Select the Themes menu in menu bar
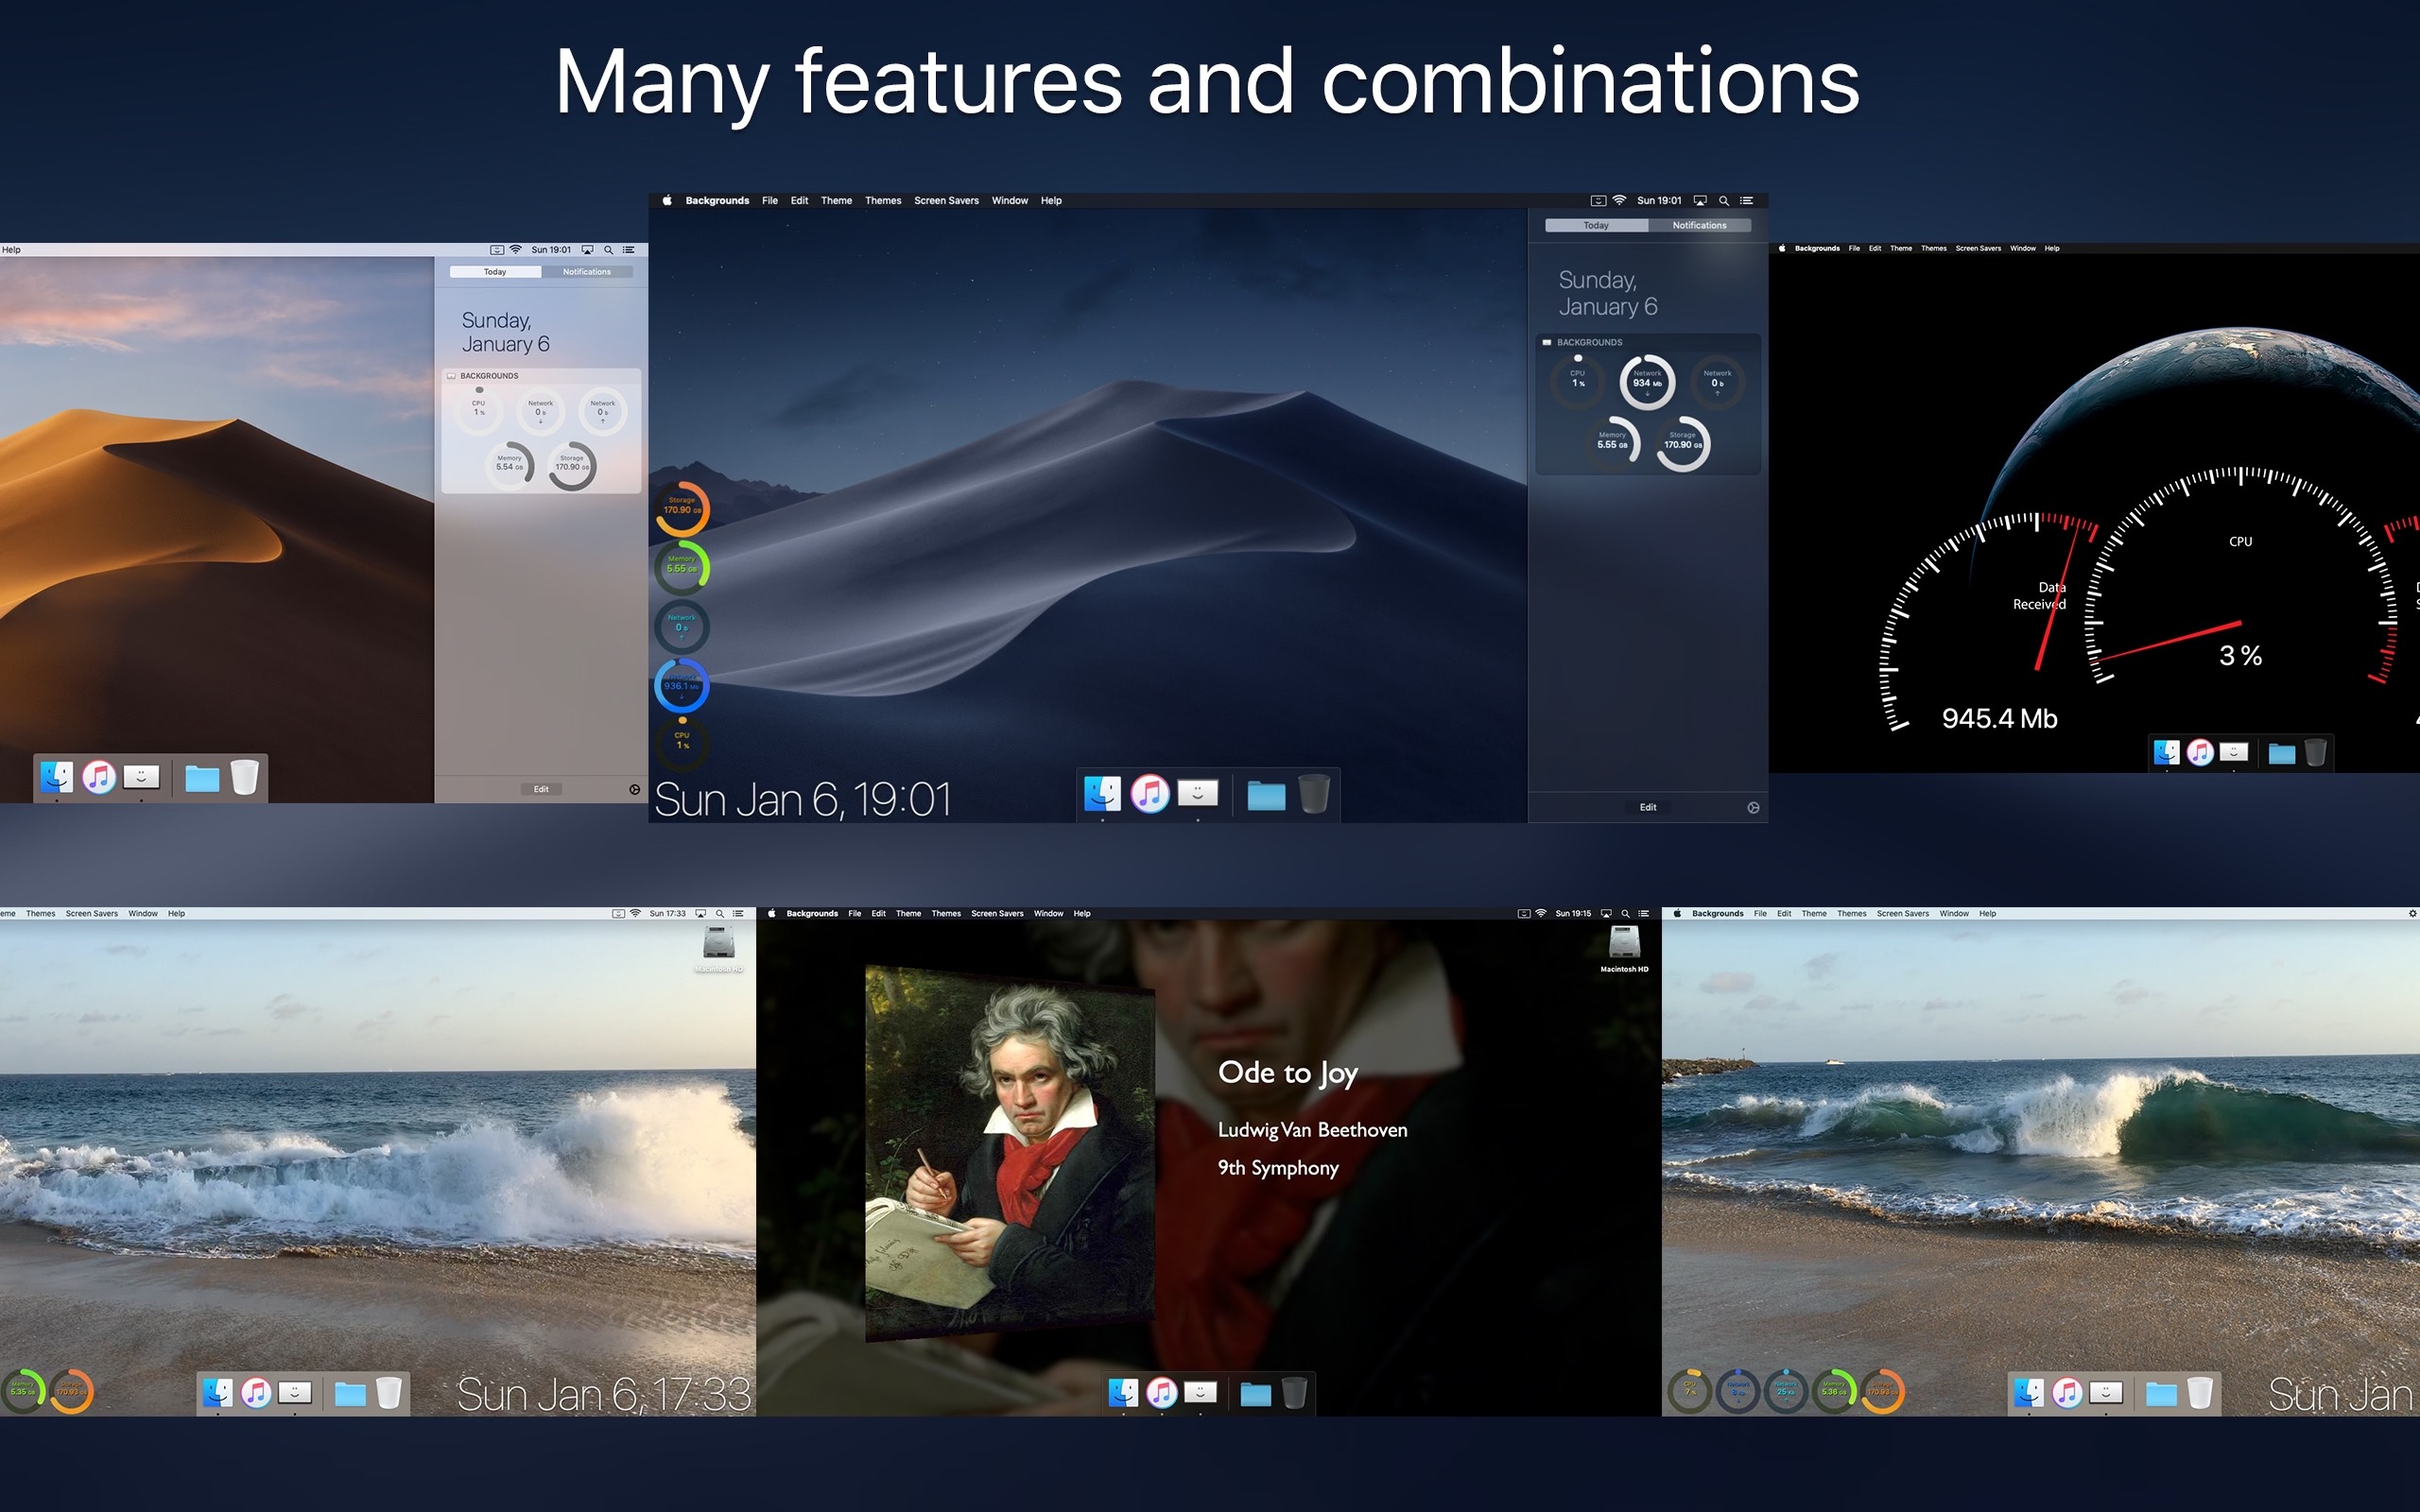This screenshot has width=2420, height=1512. point(882,200)
